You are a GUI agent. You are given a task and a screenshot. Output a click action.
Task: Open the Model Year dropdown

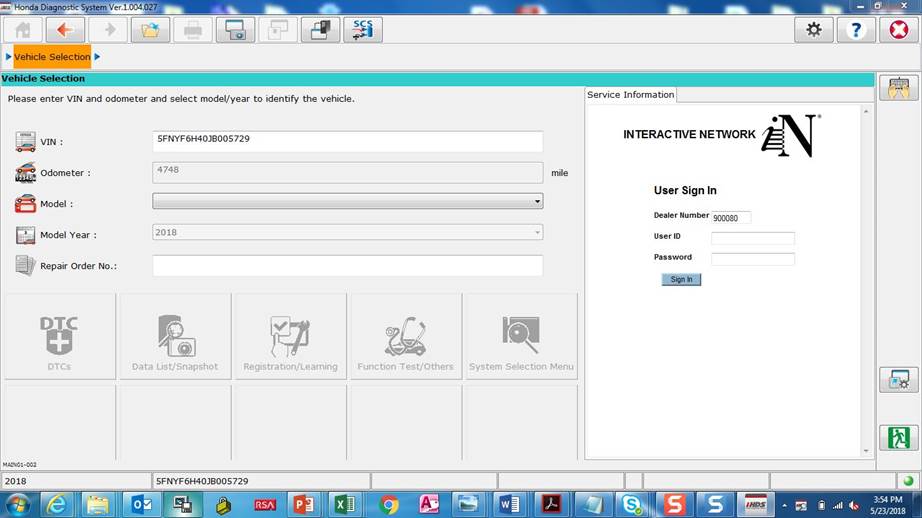(537, 233)
